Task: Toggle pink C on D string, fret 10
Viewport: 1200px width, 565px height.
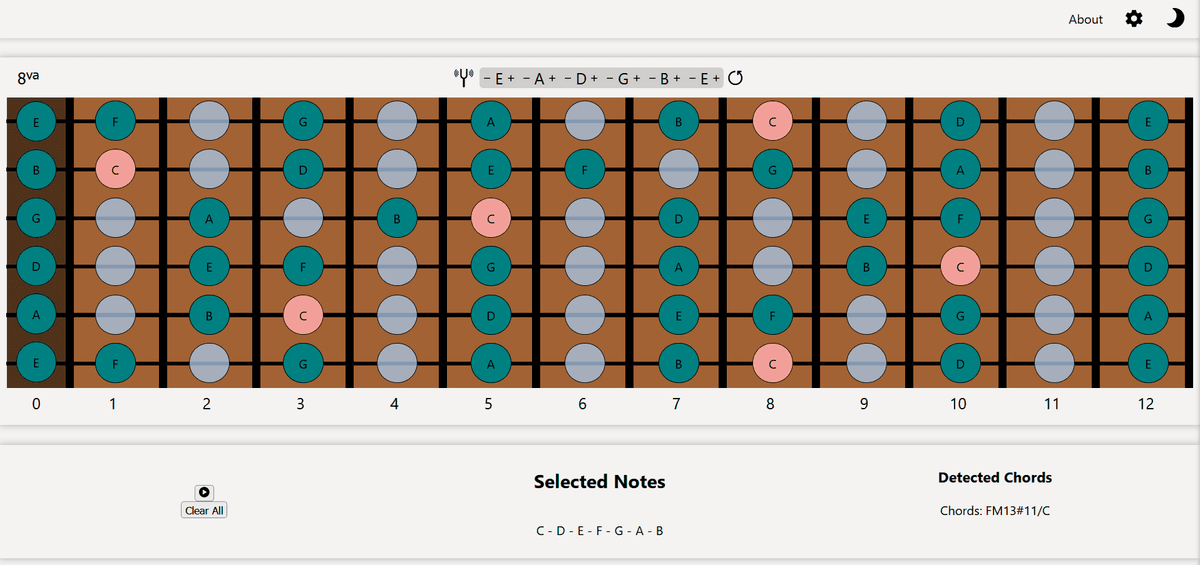Action: pos(960,266)
